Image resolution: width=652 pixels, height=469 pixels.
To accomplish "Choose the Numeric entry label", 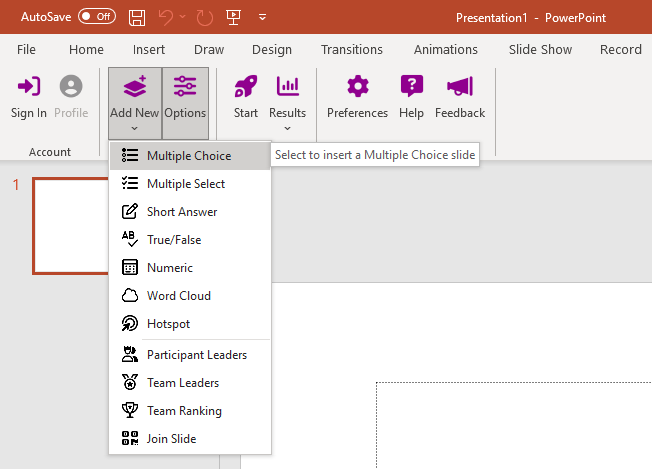I will (x=170, y=267).
